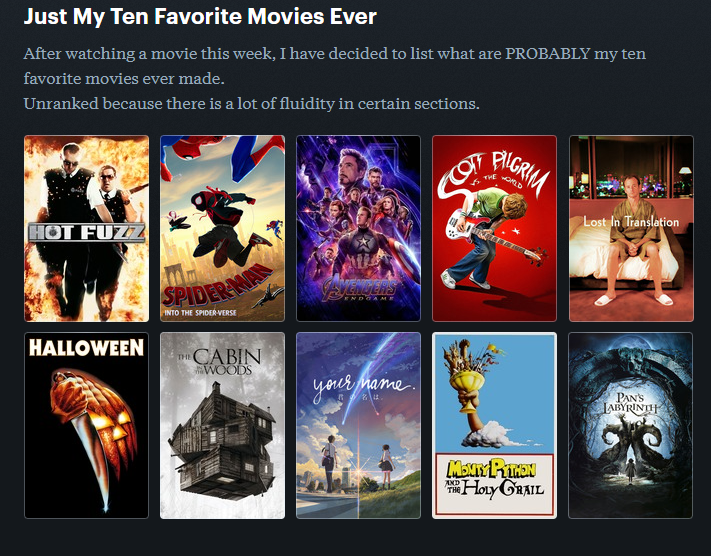711x556 pixels.
Task: Open the Avengers Endgame poster
Action: (x=358, y=229)
